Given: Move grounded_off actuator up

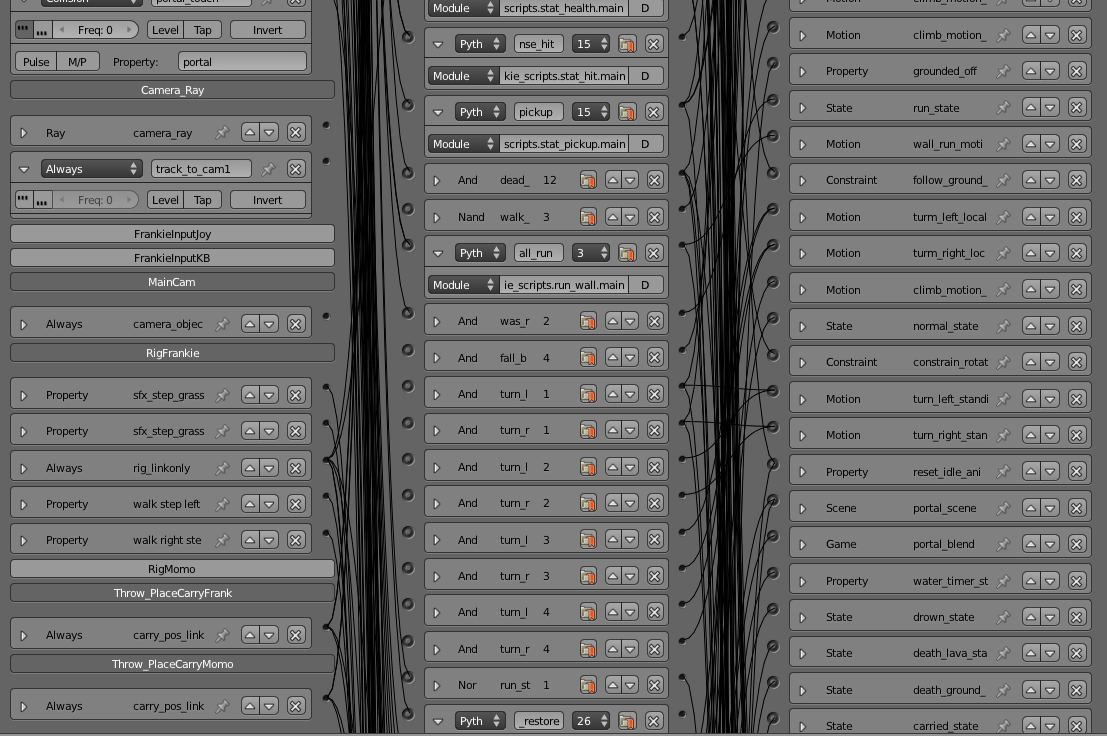Looking at the screenshot, I should 1030,71.
